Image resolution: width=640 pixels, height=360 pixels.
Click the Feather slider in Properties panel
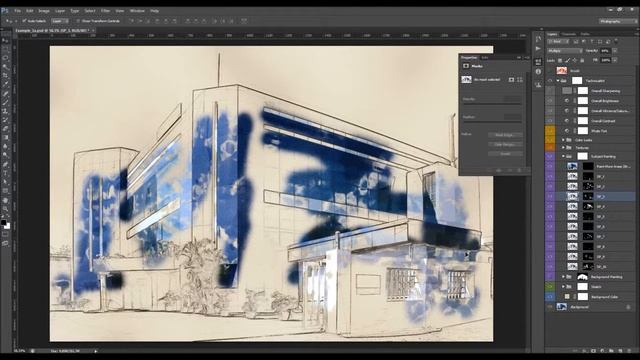pos(492,122)
